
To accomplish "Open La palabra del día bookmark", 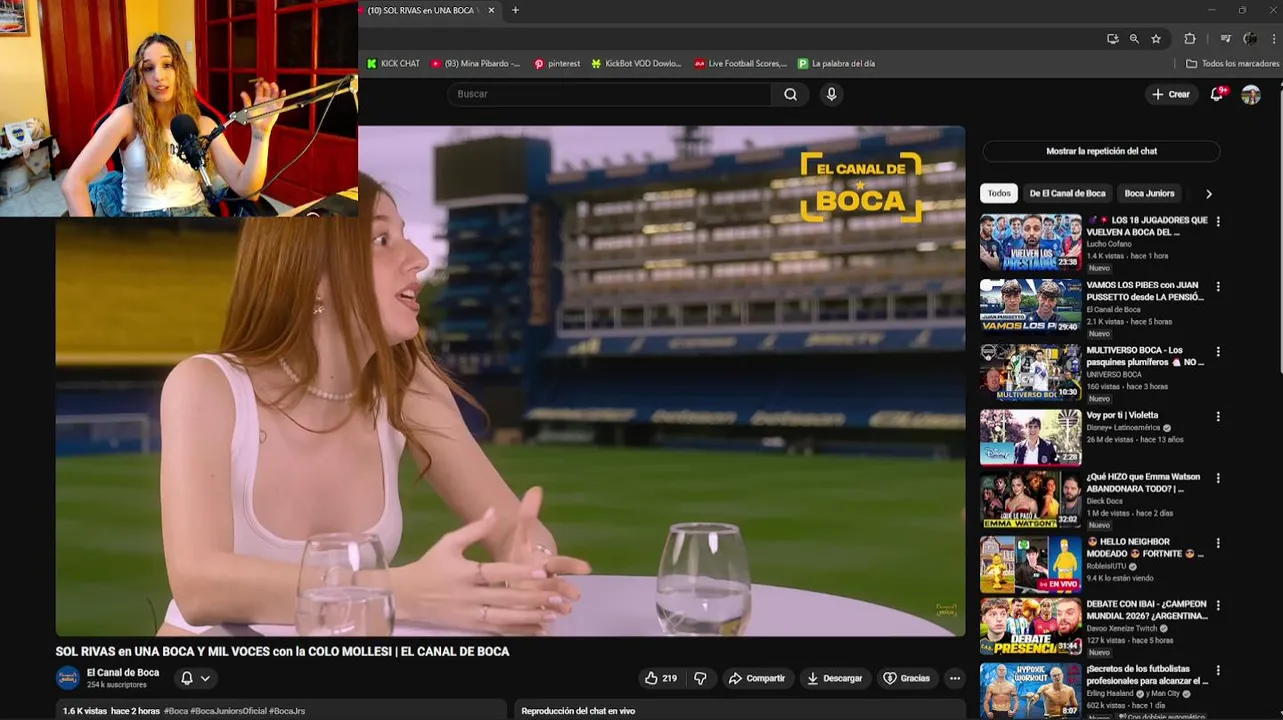I will tap(836, 63).
